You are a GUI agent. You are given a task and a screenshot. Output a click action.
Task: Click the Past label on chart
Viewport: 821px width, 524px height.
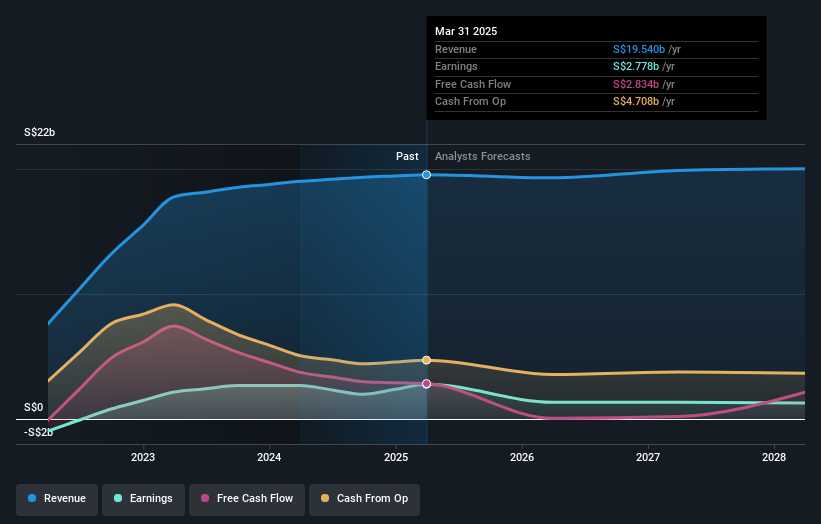[407, 157]
